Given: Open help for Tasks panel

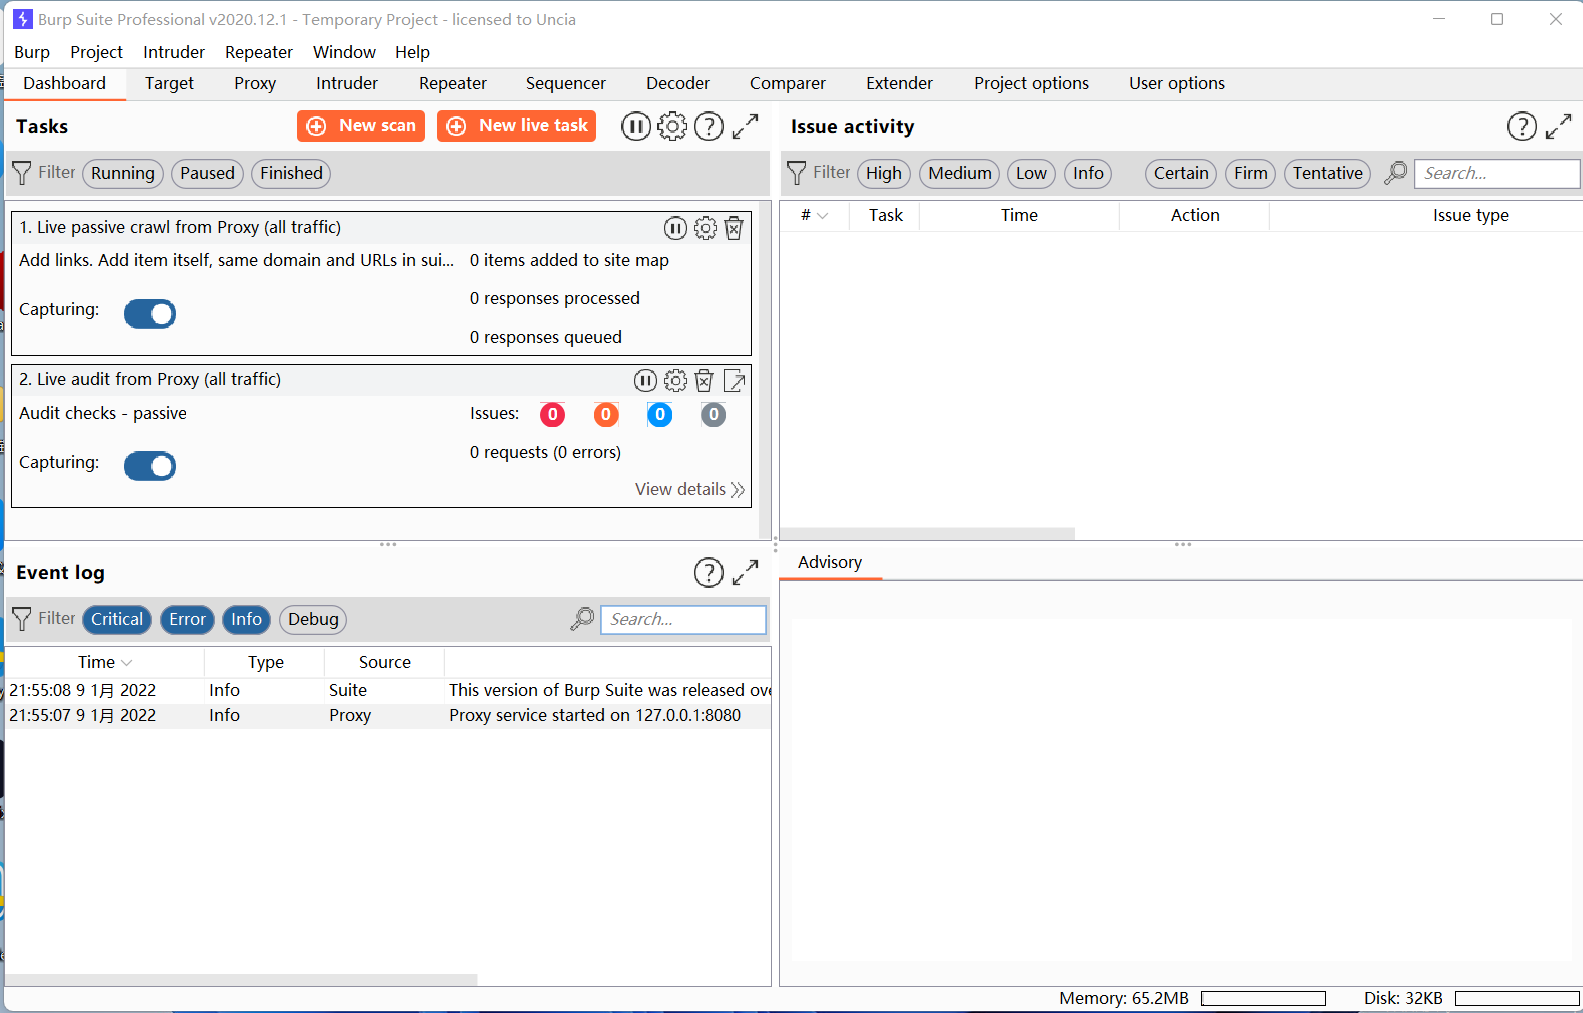Looking at the screenshot, I should point(709,126).
